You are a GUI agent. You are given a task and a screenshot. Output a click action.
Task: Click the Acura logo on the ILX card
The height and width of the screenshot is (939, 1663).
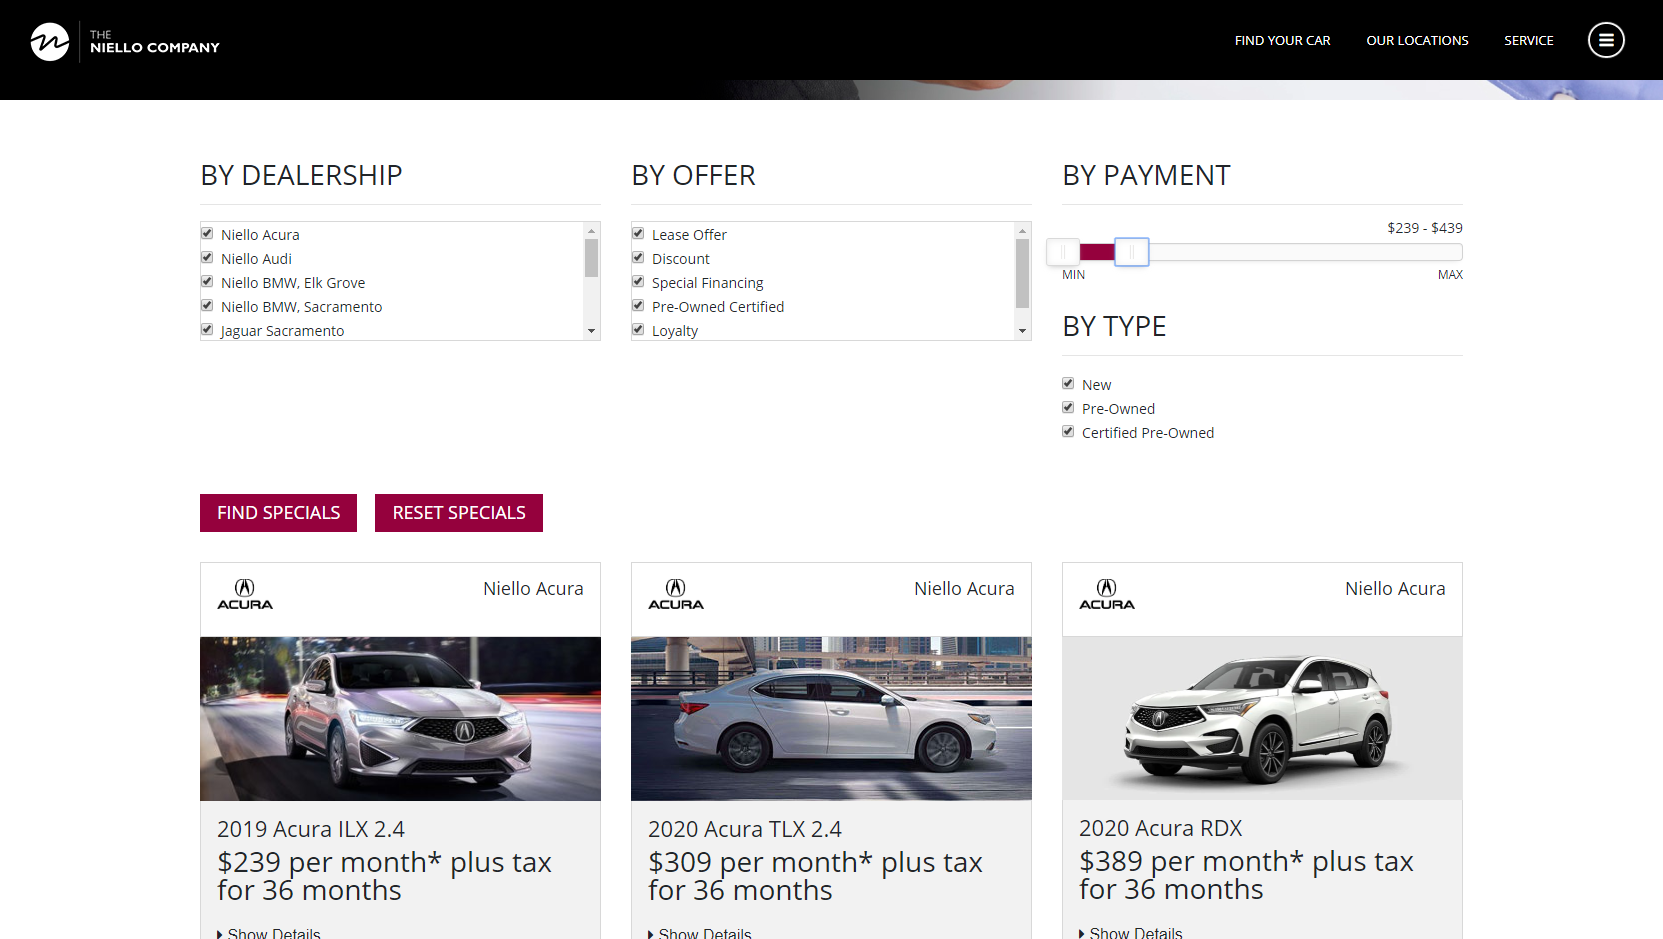tap(245, 594)
